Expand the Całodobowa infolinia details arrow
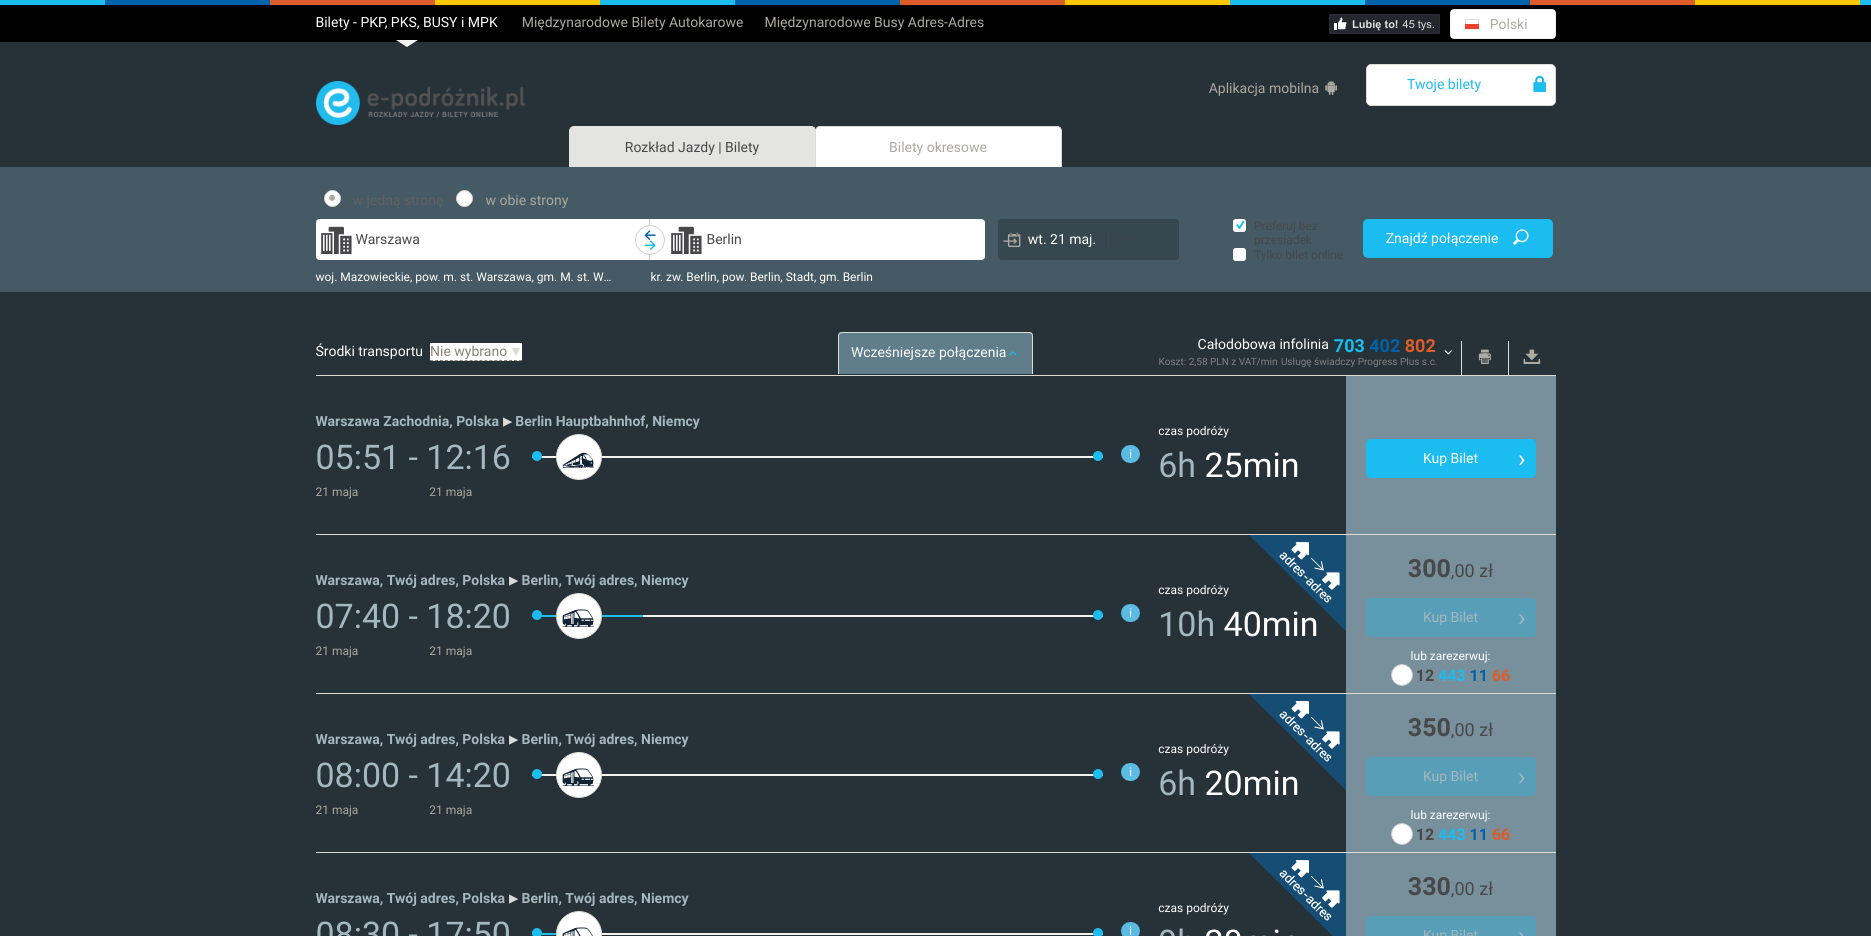This screenshot has height=936, width=1871. [x=1448, y=352]
